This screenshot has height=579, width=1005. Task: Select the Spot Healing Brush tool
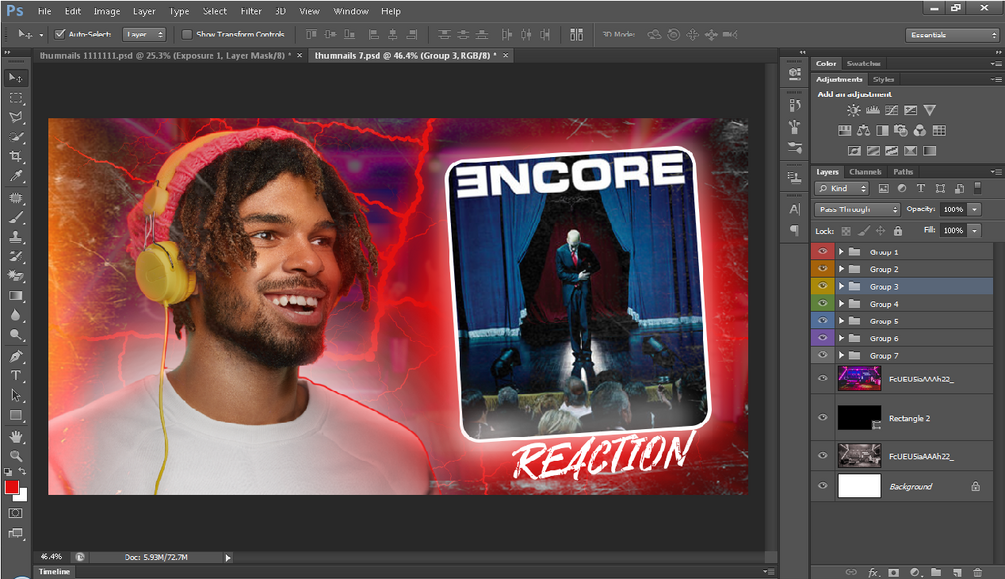point(15,198)
